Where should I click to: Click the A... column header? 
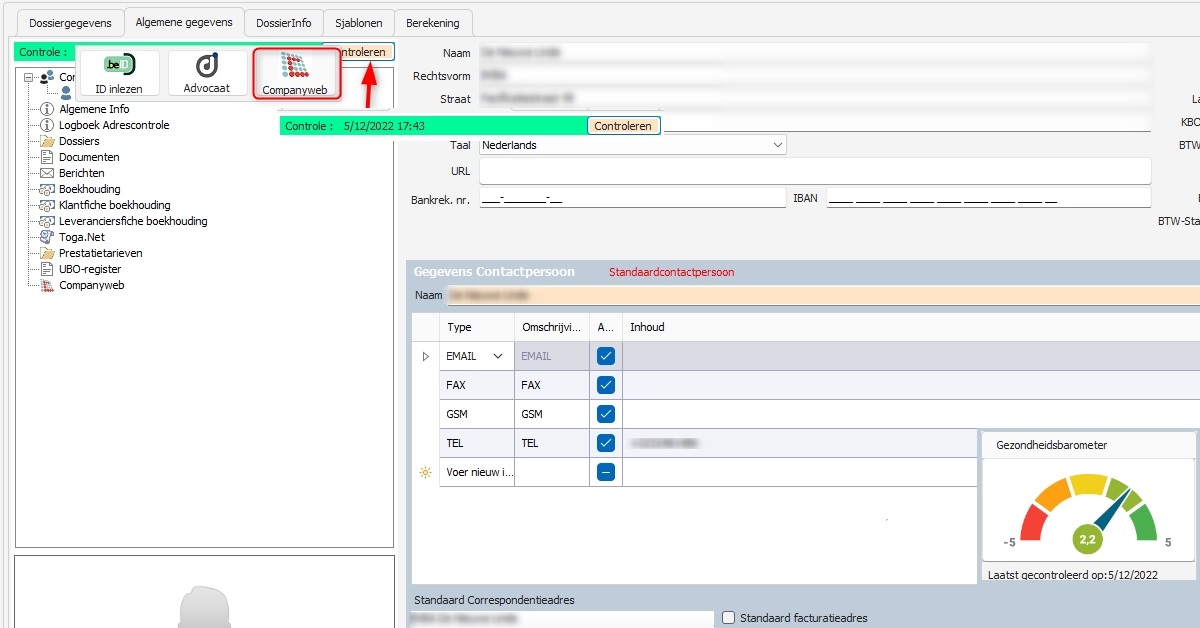pyautogui.click(x=606, y=327)
